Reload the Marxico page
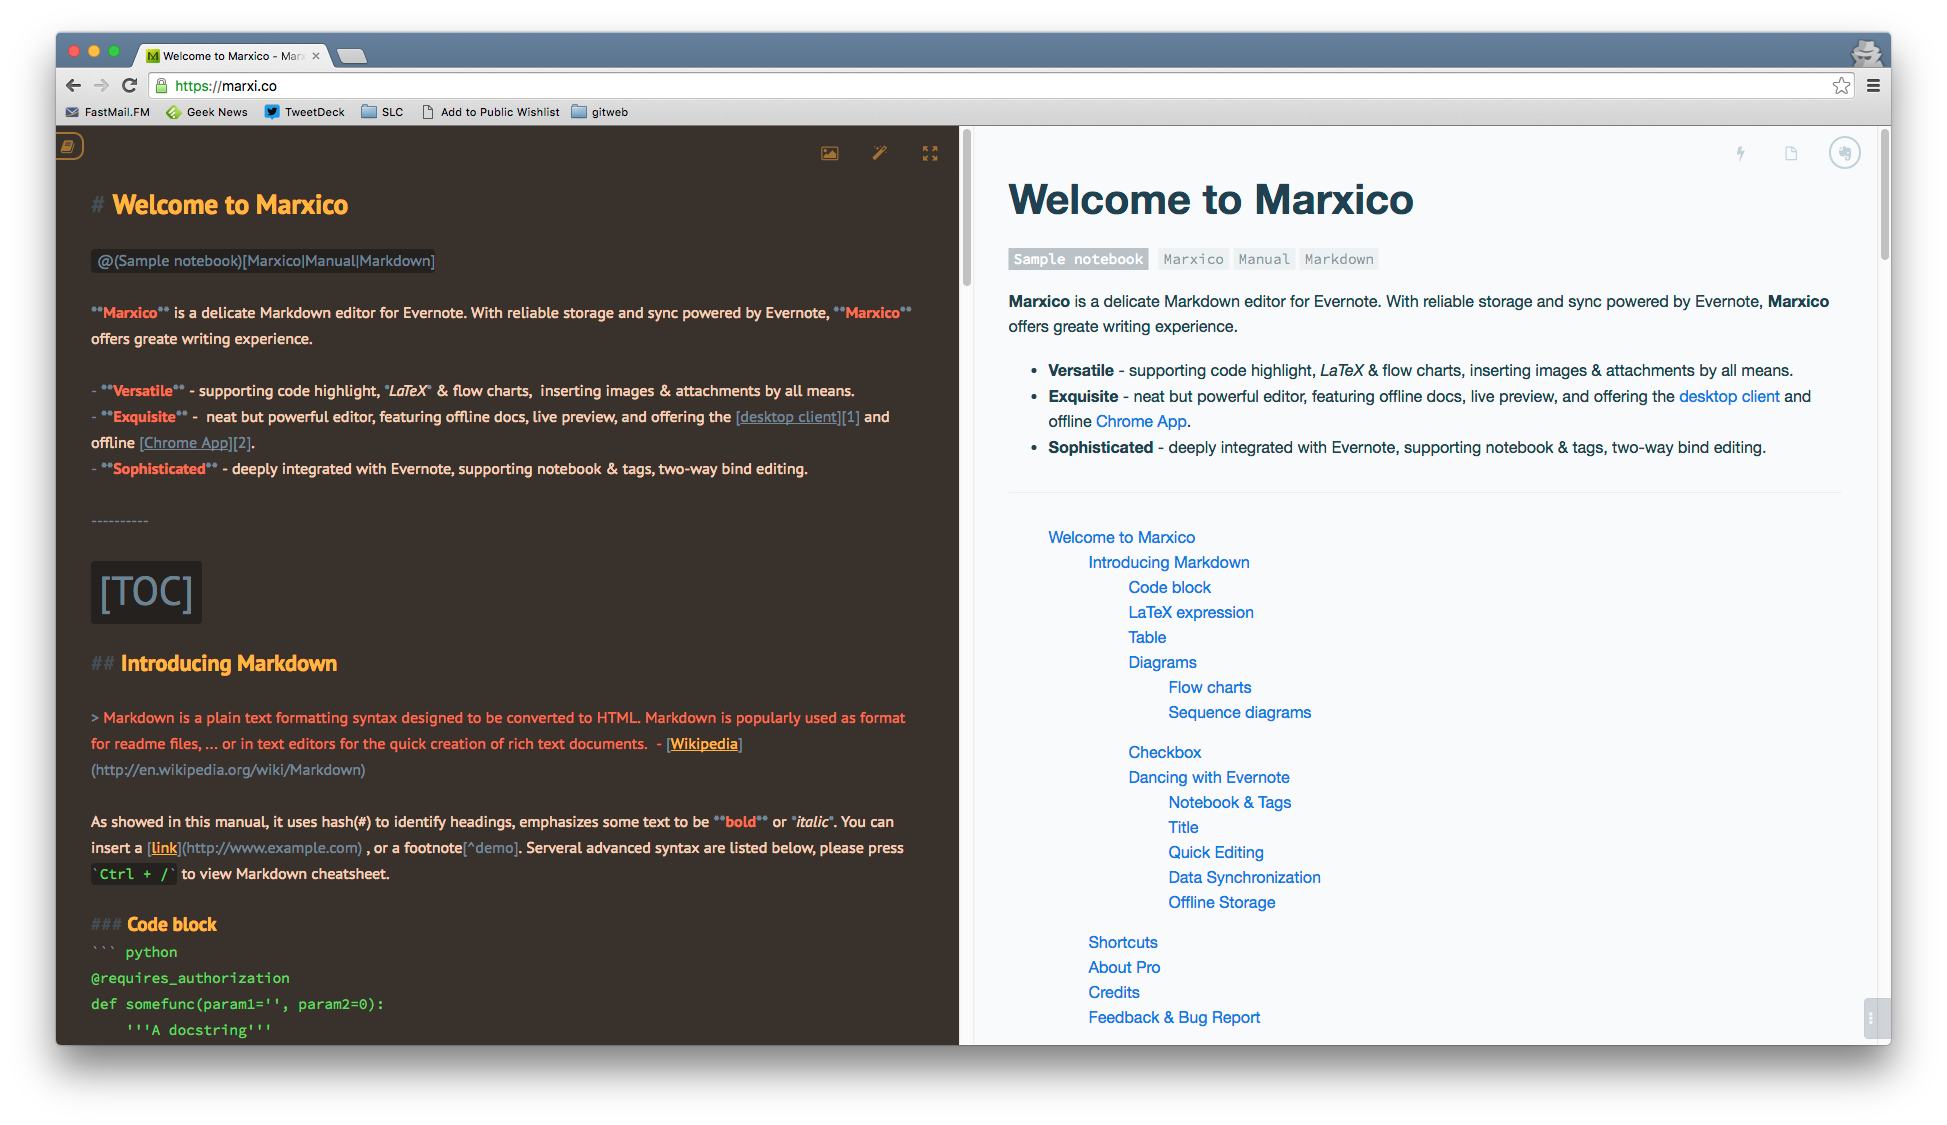 (129, 86)
